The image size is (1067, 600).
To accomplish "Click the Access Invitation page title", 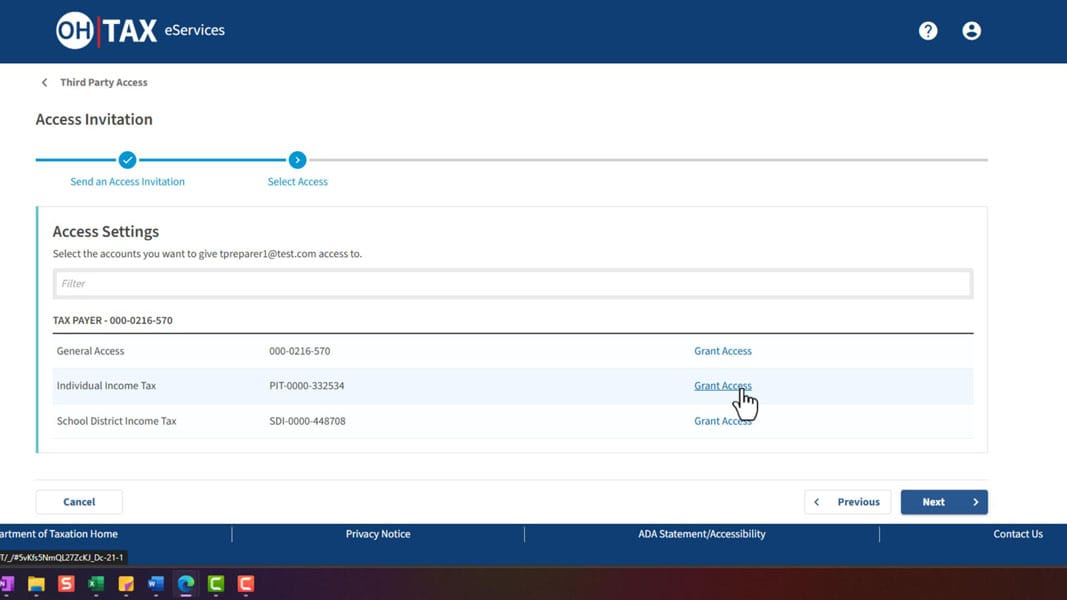I will (94, 119).
